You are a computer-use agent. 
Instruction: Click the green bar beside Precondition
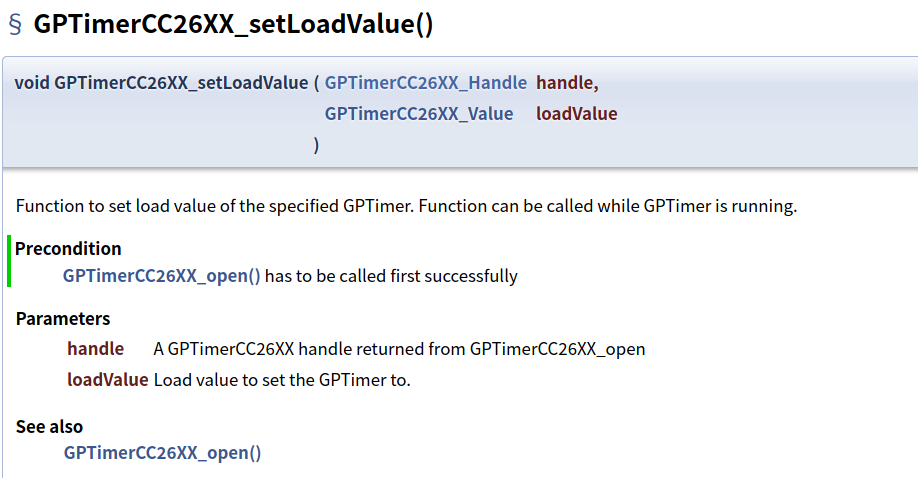9,262
